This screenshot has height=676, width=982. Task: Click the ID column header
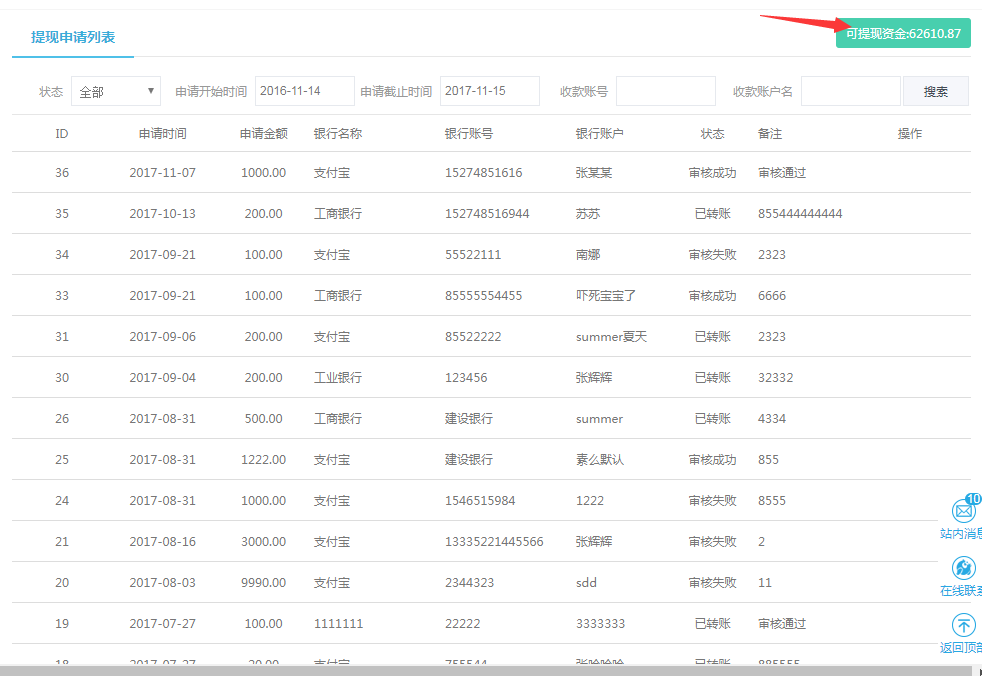[x=62, y=133]
